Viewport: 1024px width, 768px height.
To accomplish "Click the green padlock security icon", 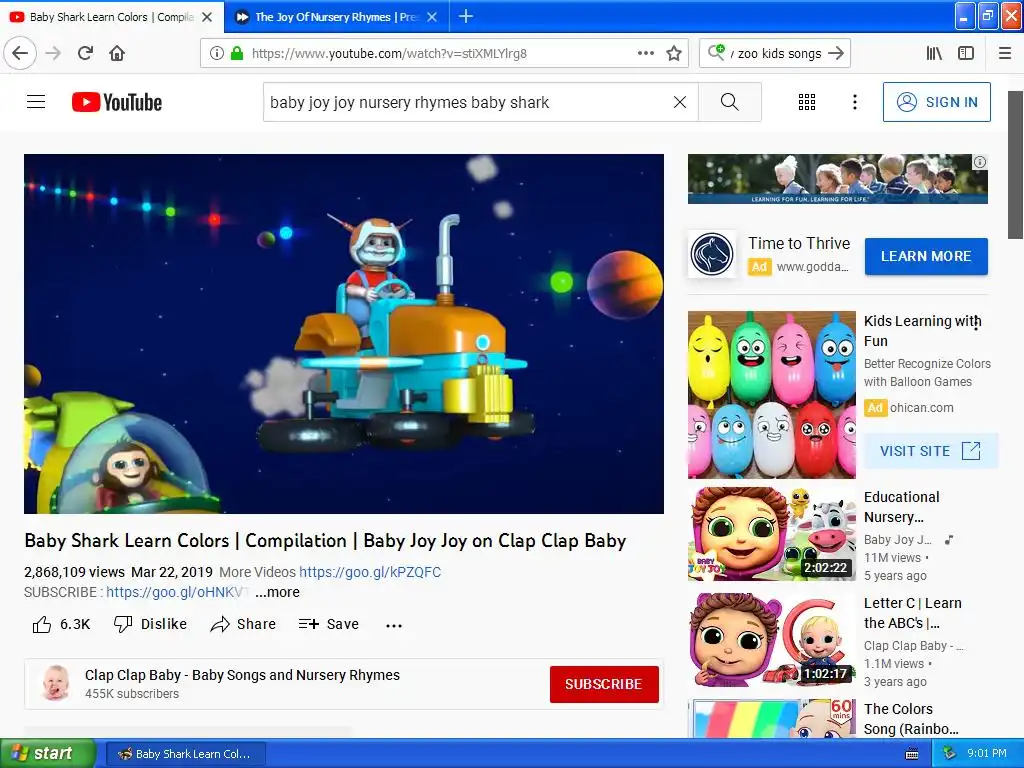I will pyautogui.click(x=236, y=53).
